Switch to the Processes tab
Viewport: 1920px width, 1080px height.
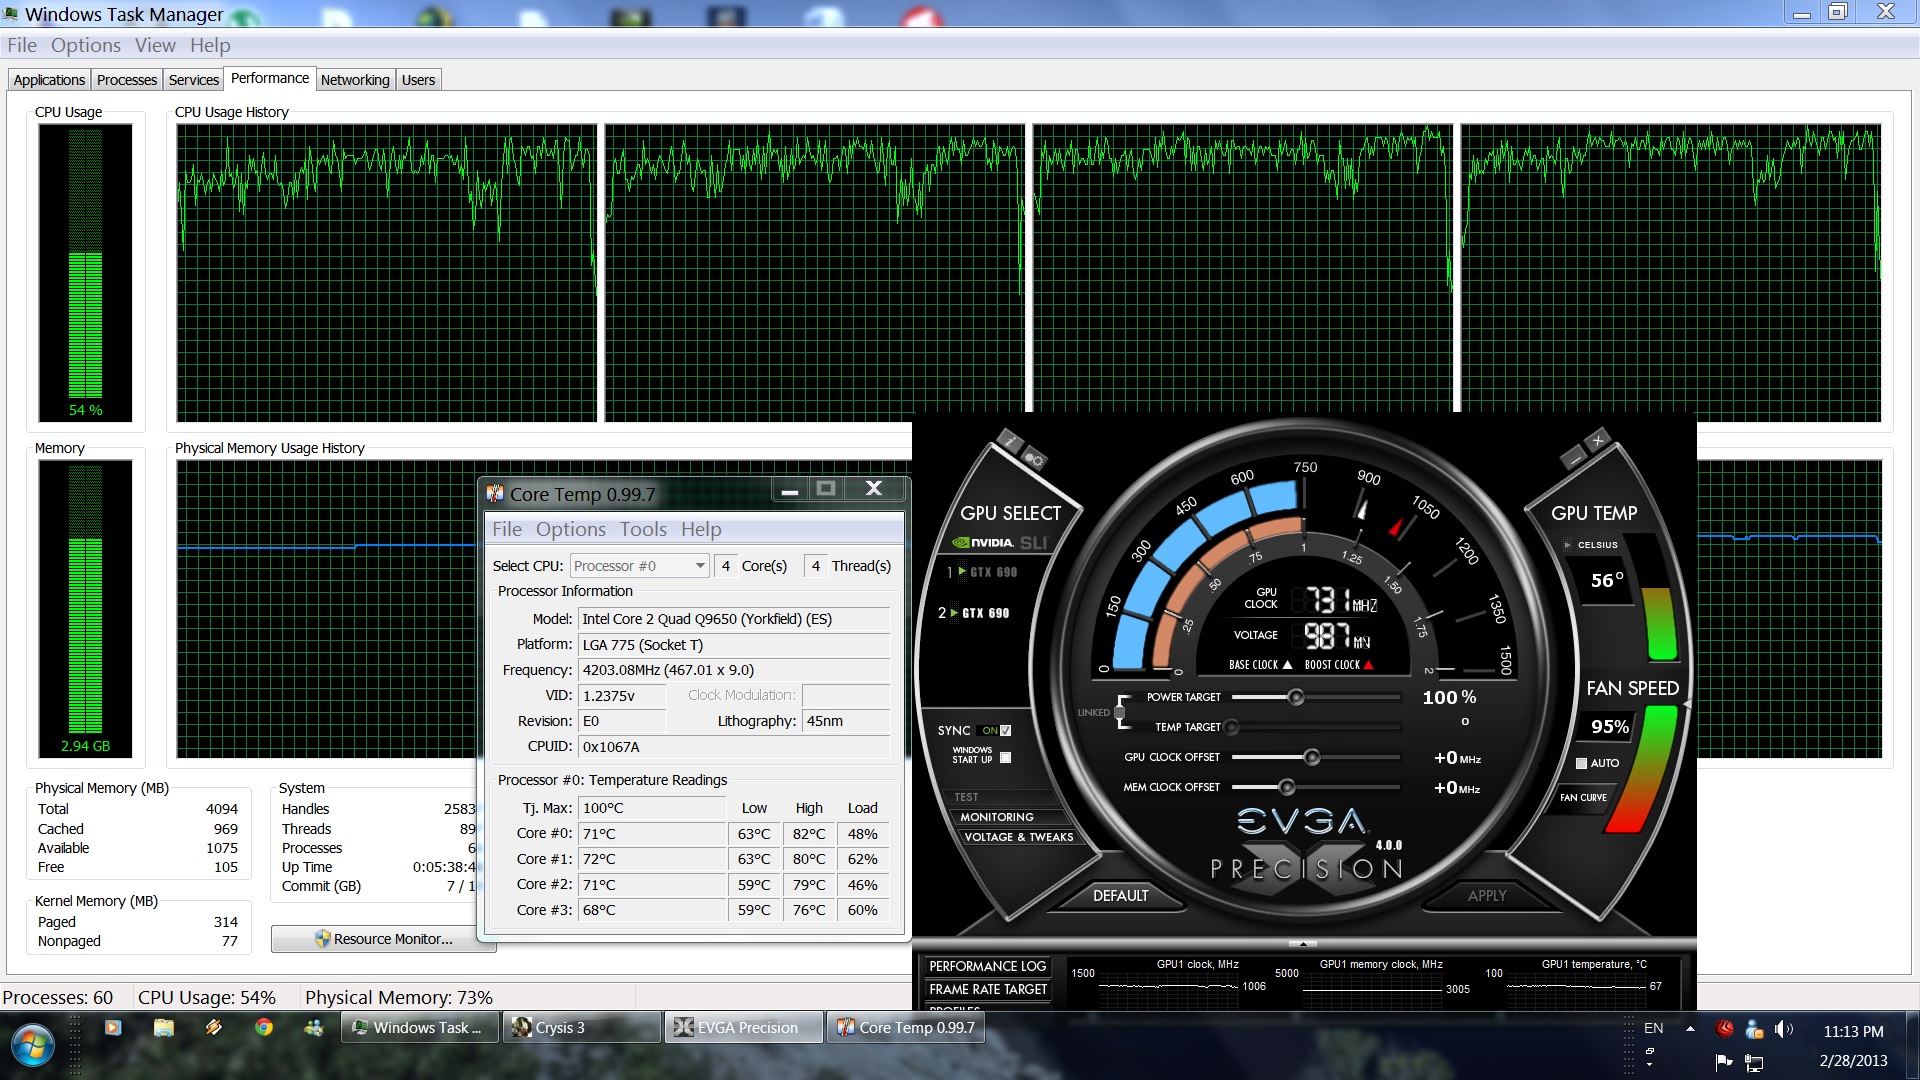tap(127, 80)
